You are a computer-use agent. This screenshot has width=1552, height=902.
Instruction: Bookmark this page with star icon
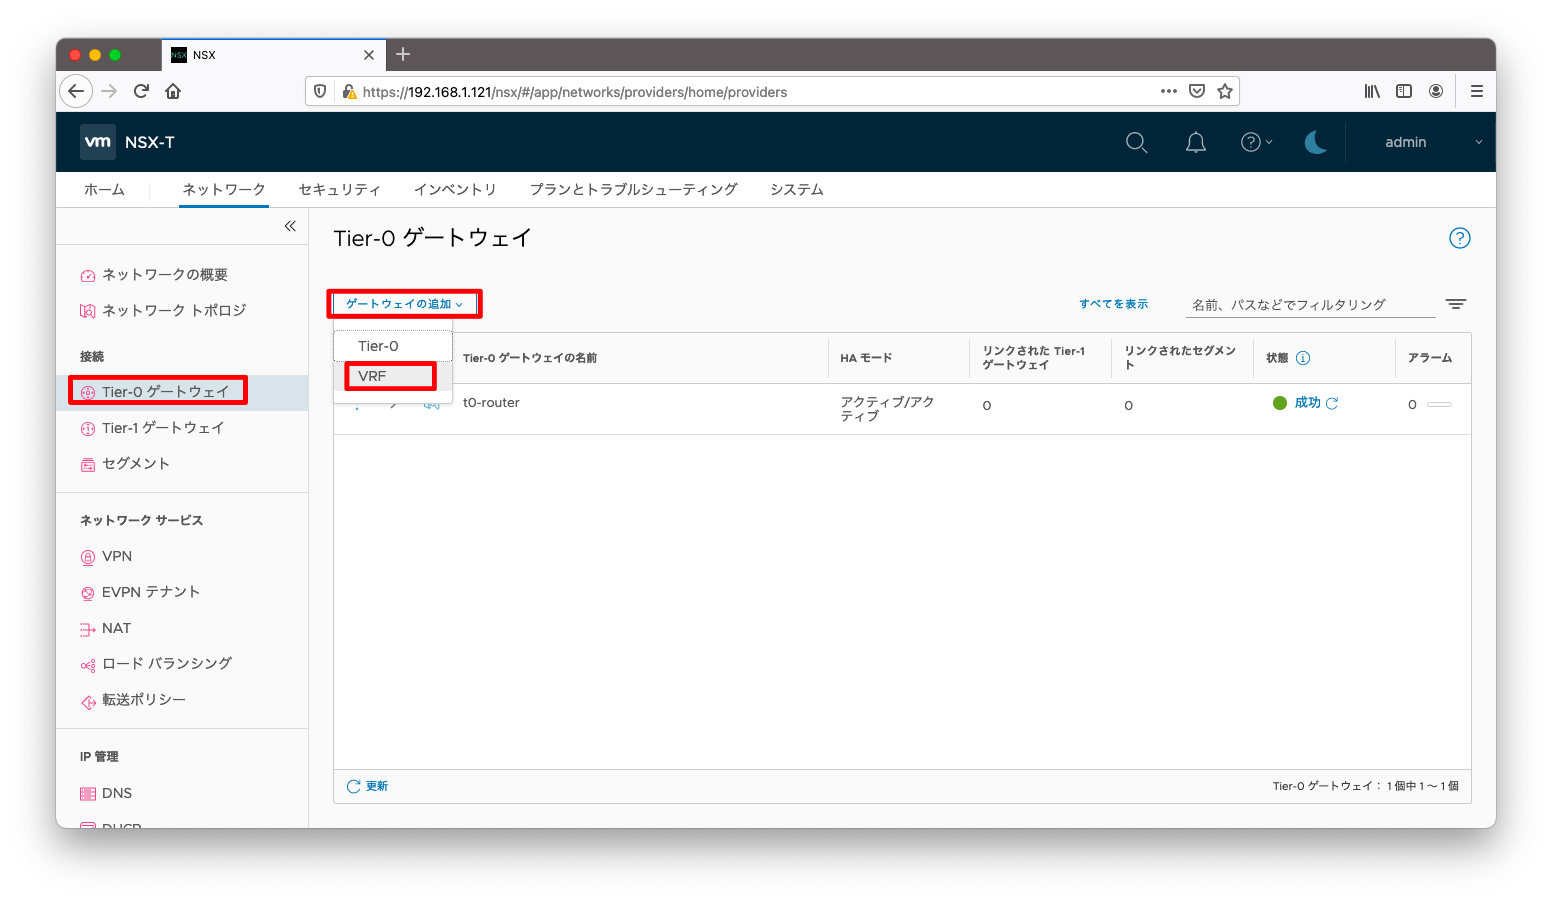pyautogui.click(x=1225, y=91)
